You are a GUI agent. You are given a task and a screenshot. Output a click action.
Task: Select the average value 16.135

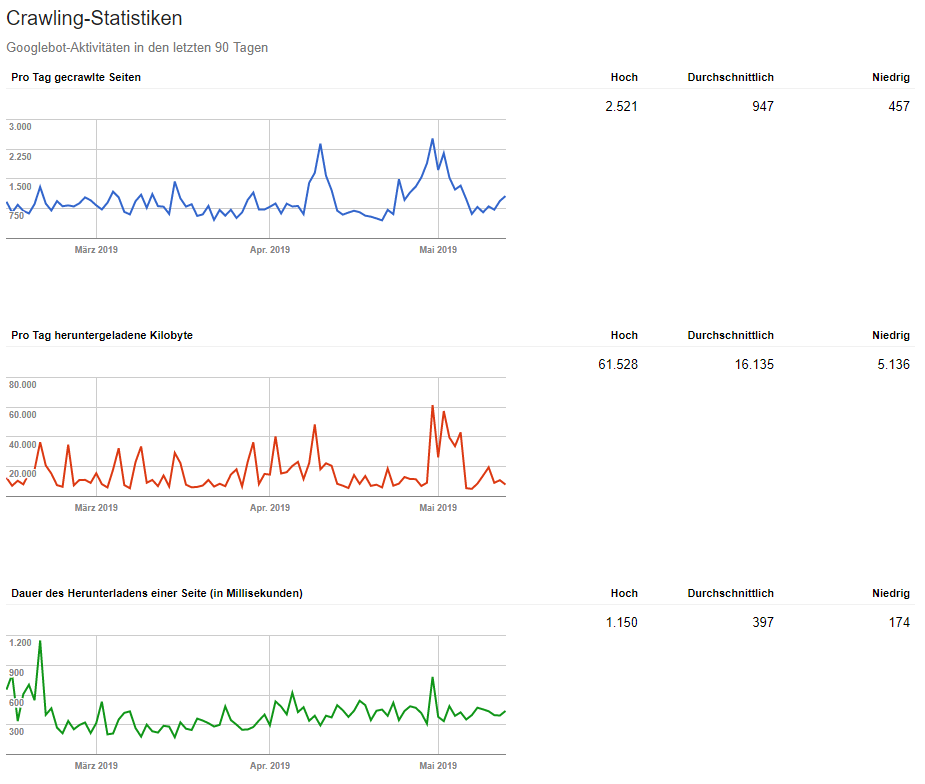coord(754,364)
